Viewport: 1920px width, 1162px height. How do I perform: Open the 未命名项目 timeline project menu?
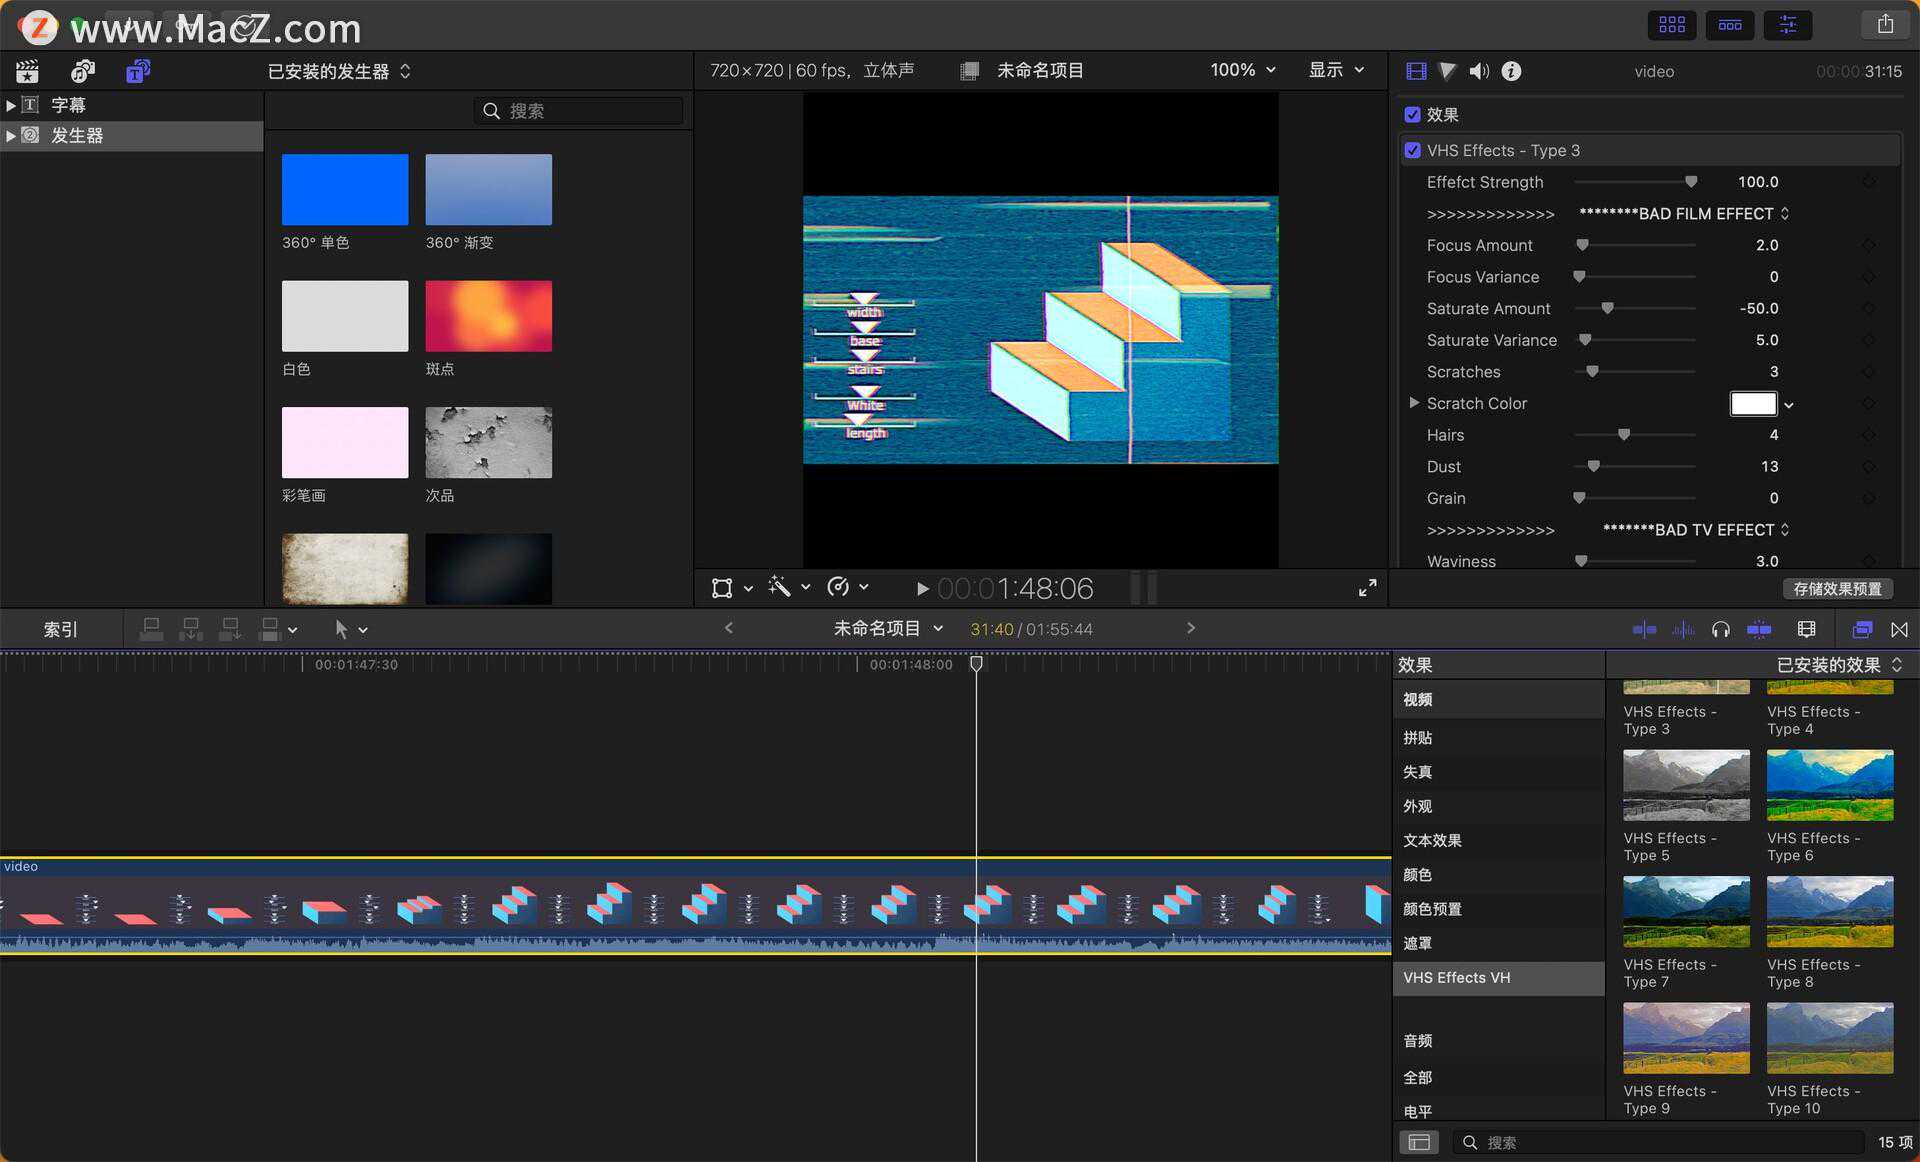tap(888, 628)
